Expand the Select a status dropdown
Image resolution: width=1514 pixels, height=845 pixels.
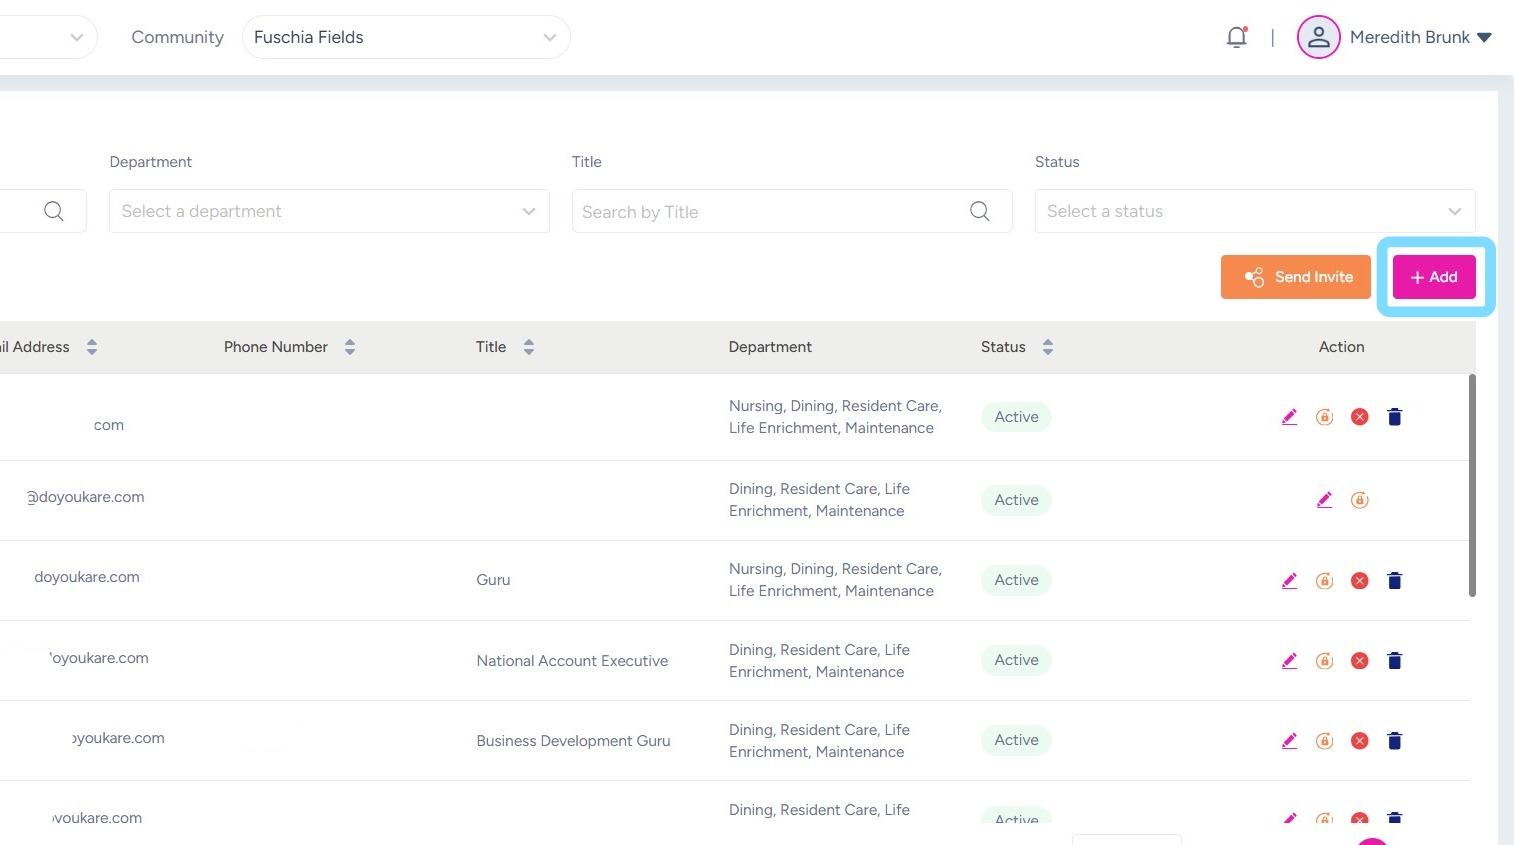pos(1254,211)
